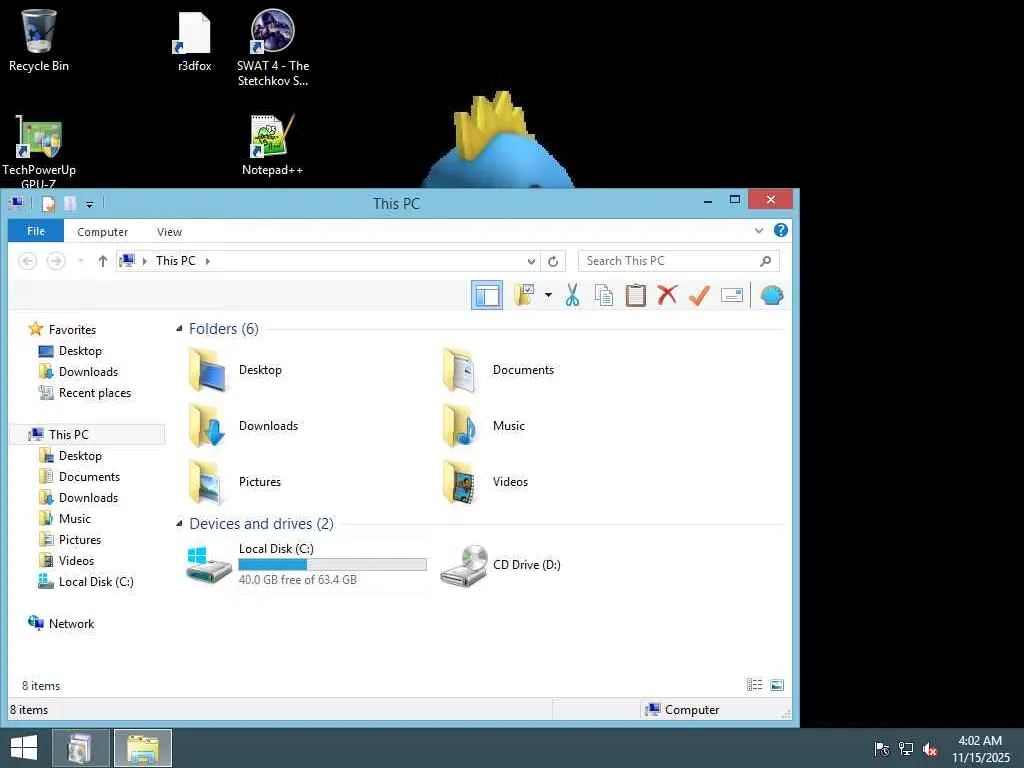Screen dimensions: 1024x768
Task: Select the Pictures folder in Folders group
Action: click(x=234, y=482)
